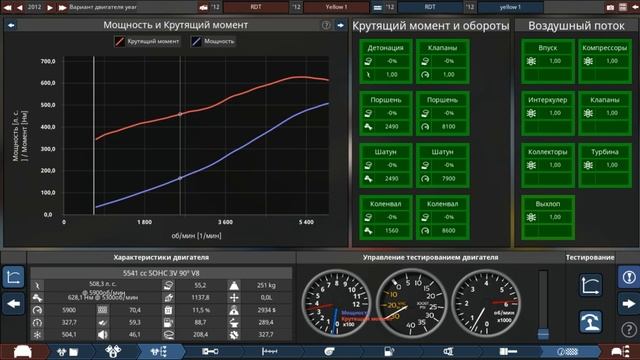Open the tab right of the exhaust tab

pyautogui.click(x=508, y=351)
